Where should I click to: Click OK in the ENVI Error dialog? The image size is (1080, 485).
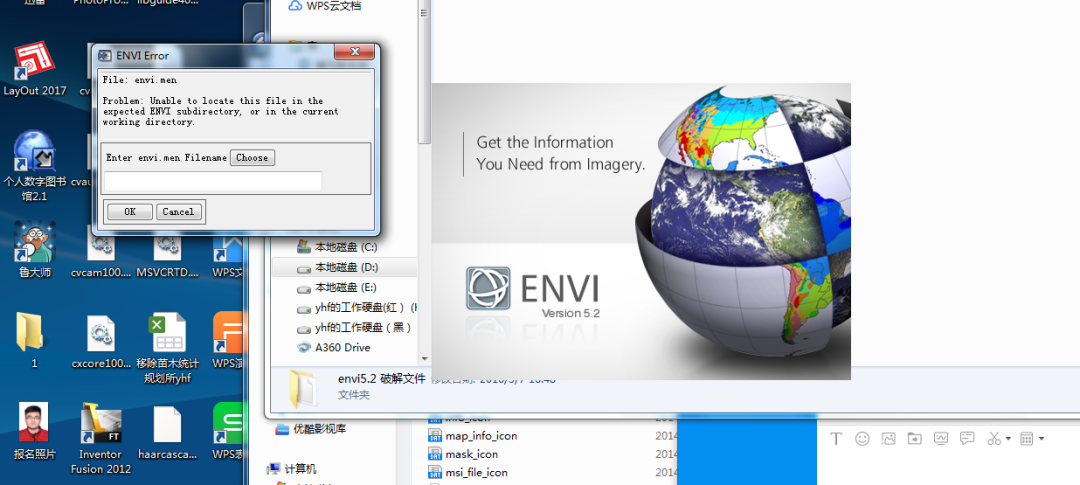[x=129, y=211]
